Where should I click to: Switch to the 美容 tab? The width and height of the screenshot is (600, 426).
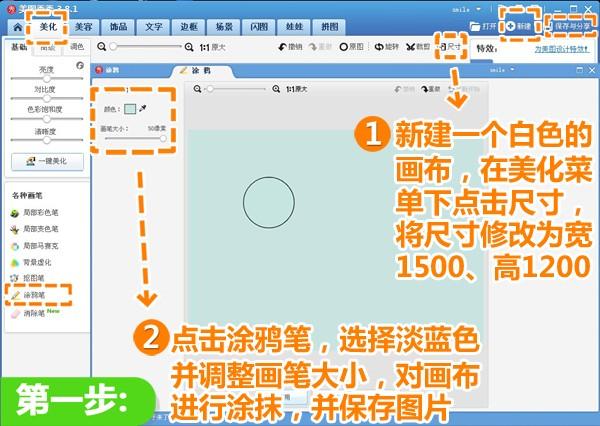pyautogui.click(x=85, y=28)
